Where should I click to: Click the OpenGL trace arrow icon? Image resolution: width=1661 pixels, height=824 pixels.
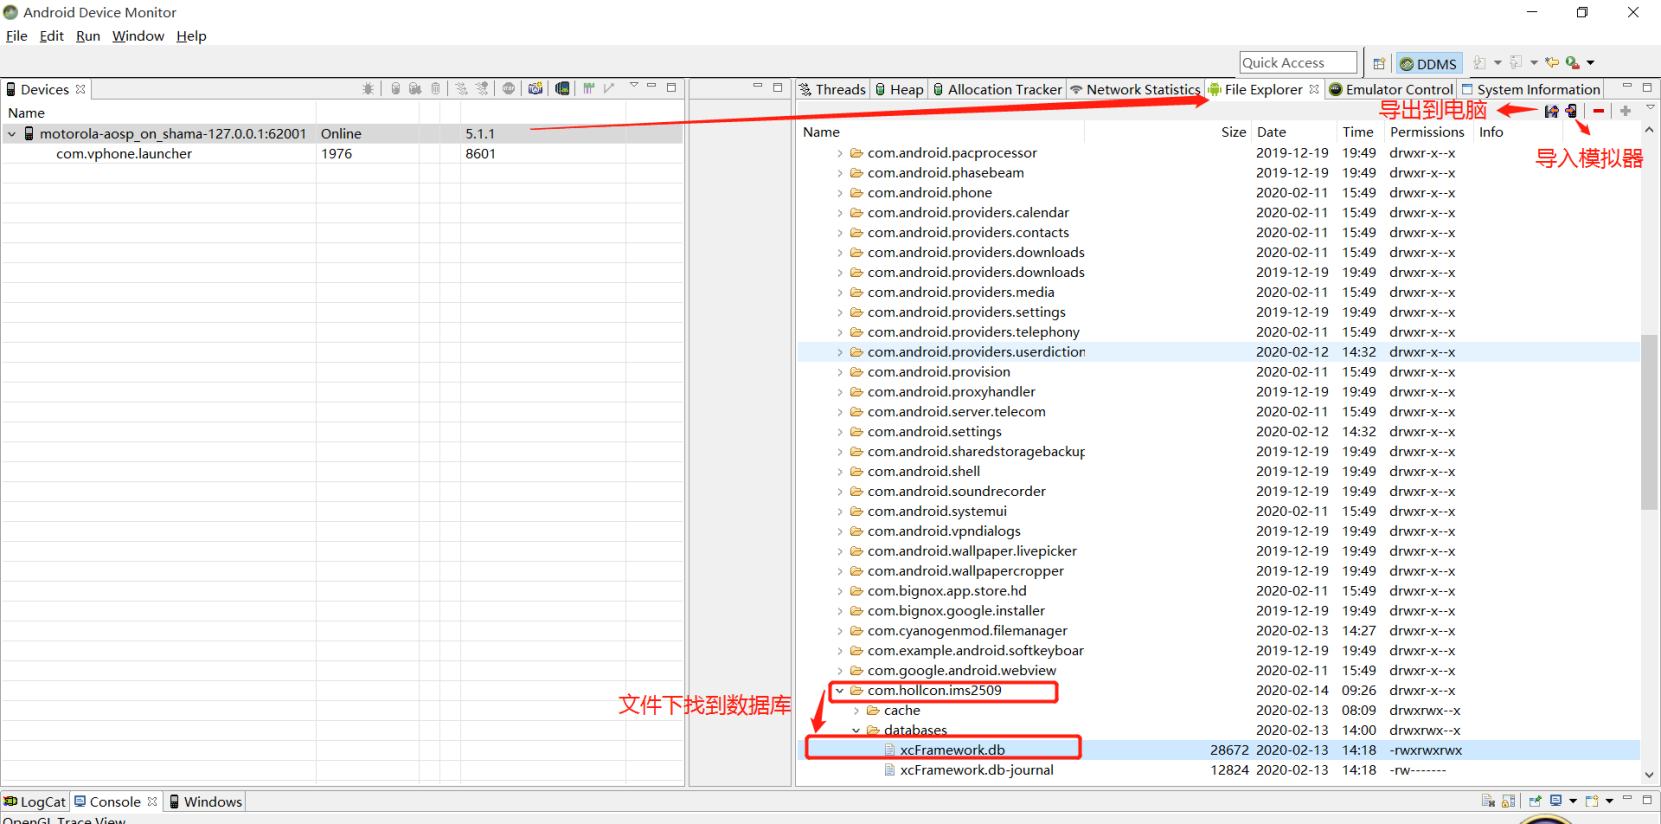pyautogui.click(x=608, y=88)
